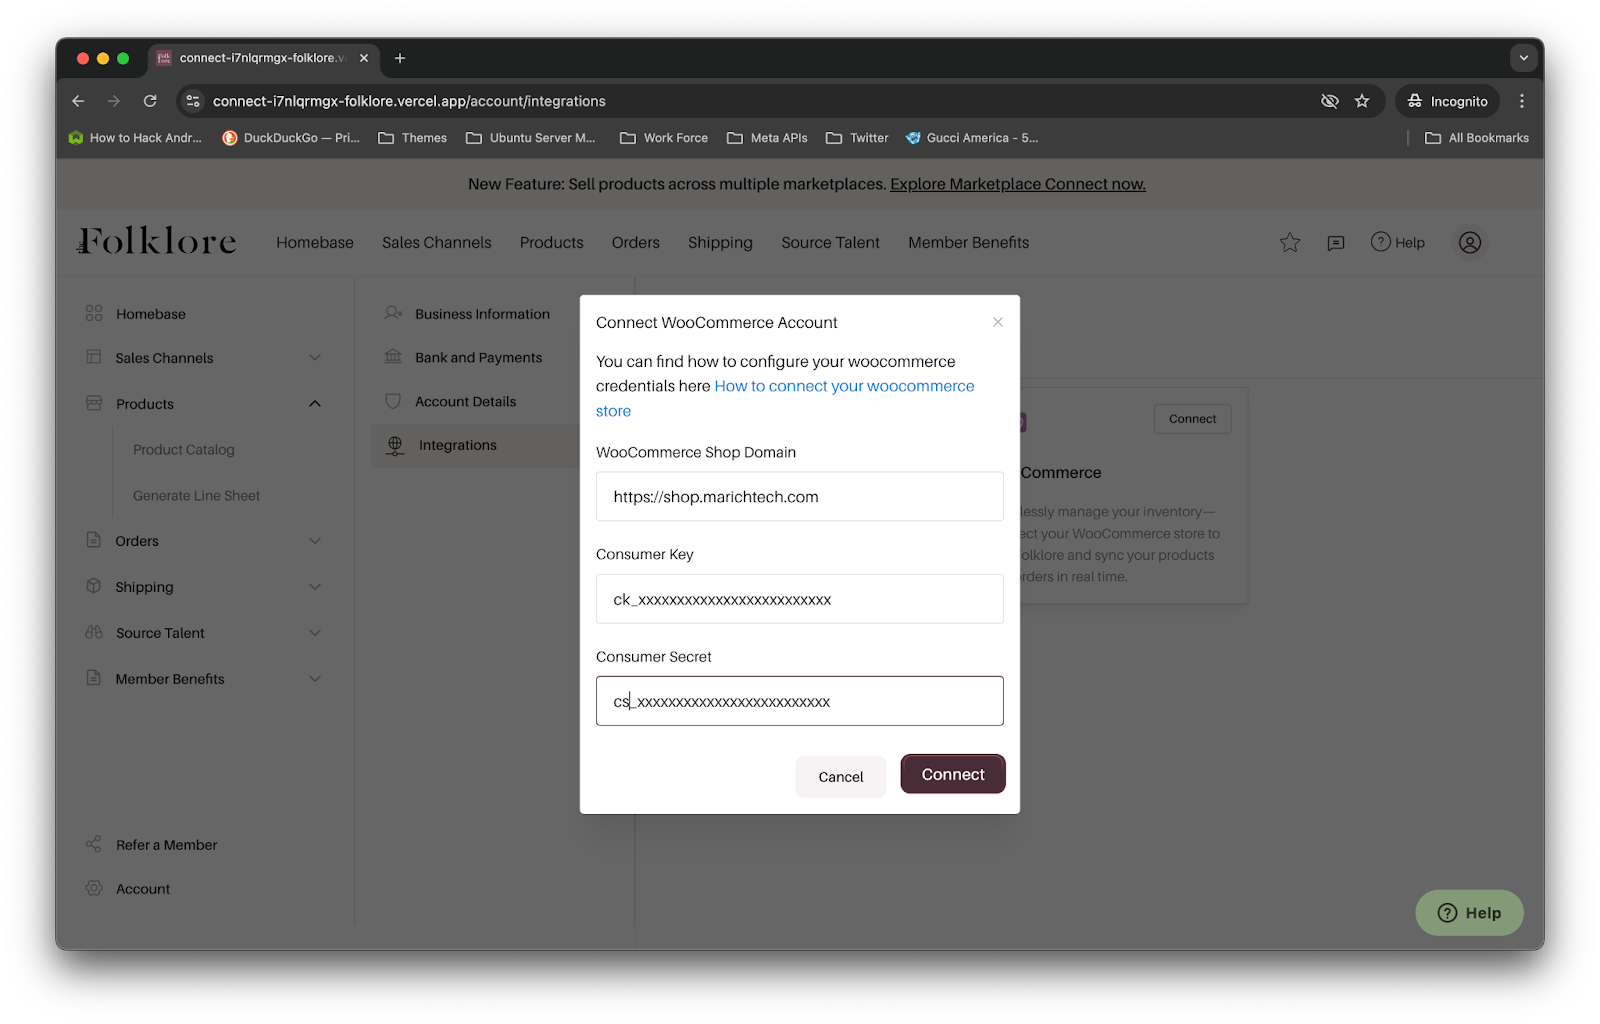Open the Gucci America bookmark
Image resolution: width=1600 pixels, height=1024 pixels.
[972, 138]
